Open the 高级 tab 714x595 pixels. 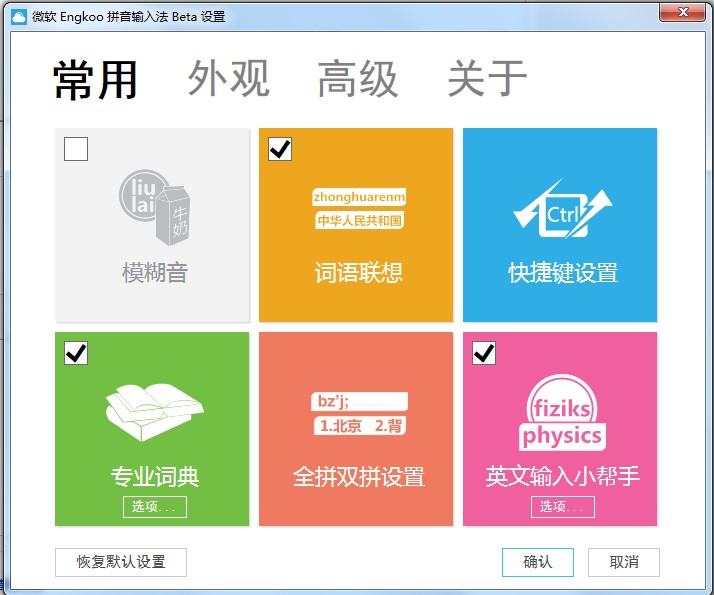(x=358, y=78)
